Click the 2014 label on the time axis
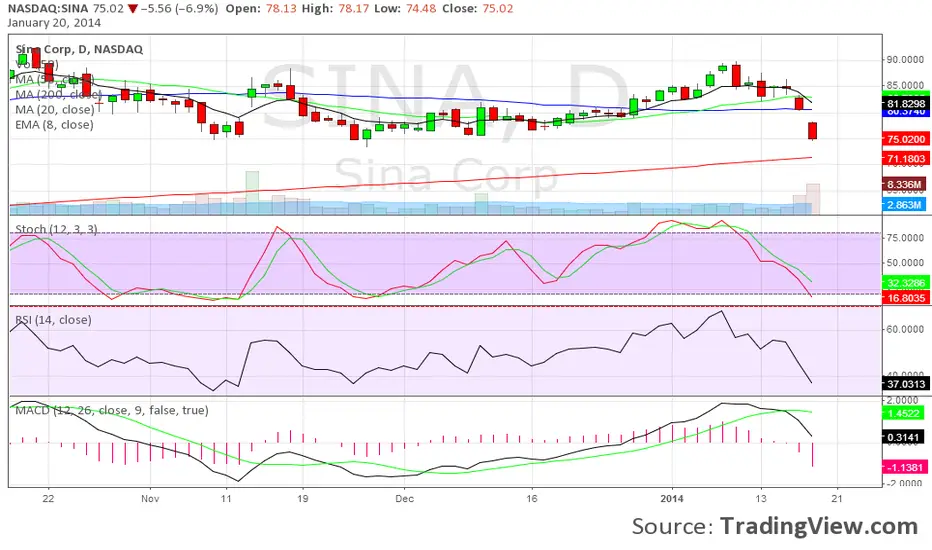The width and height of the screenshot is (932, 550). coord(672,498)
